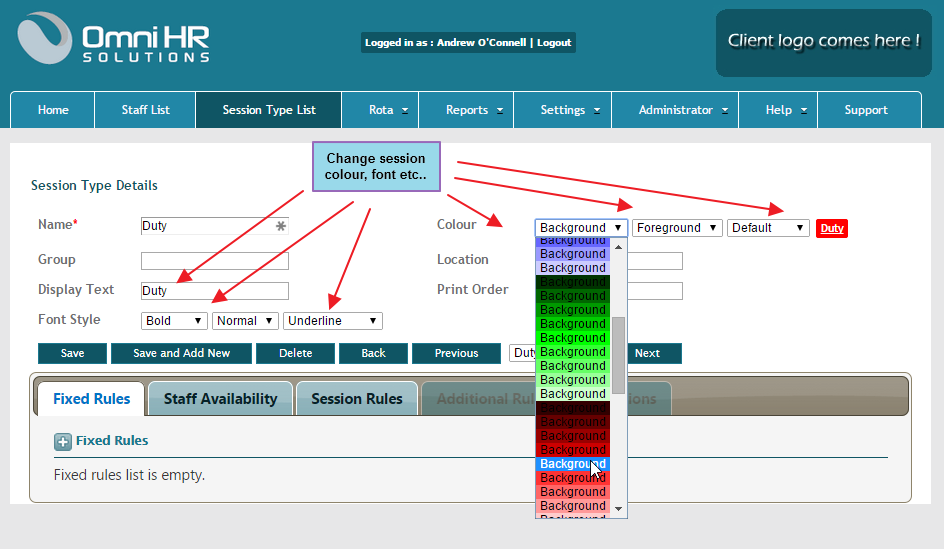
Task: Expand the Settings menu
Action: [563, 110]
